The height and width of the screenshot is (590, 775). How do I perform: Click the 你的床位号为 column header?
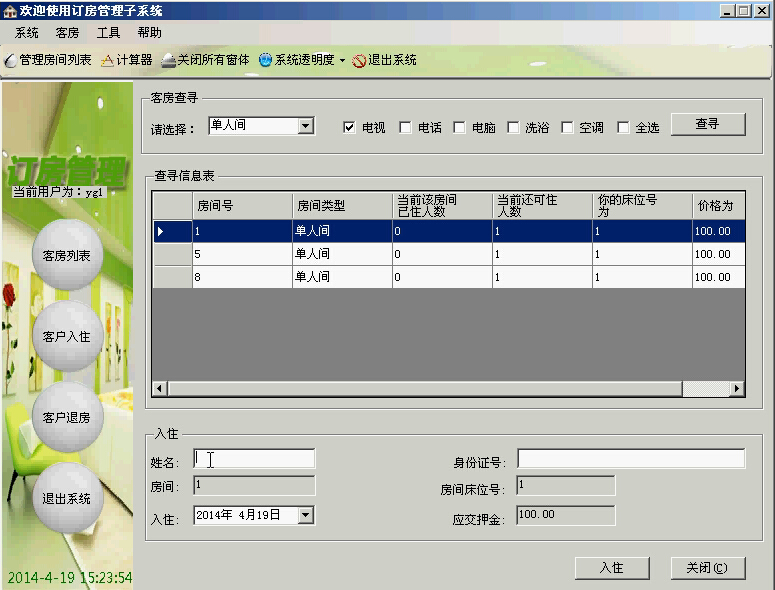click(x=643, y=206)
